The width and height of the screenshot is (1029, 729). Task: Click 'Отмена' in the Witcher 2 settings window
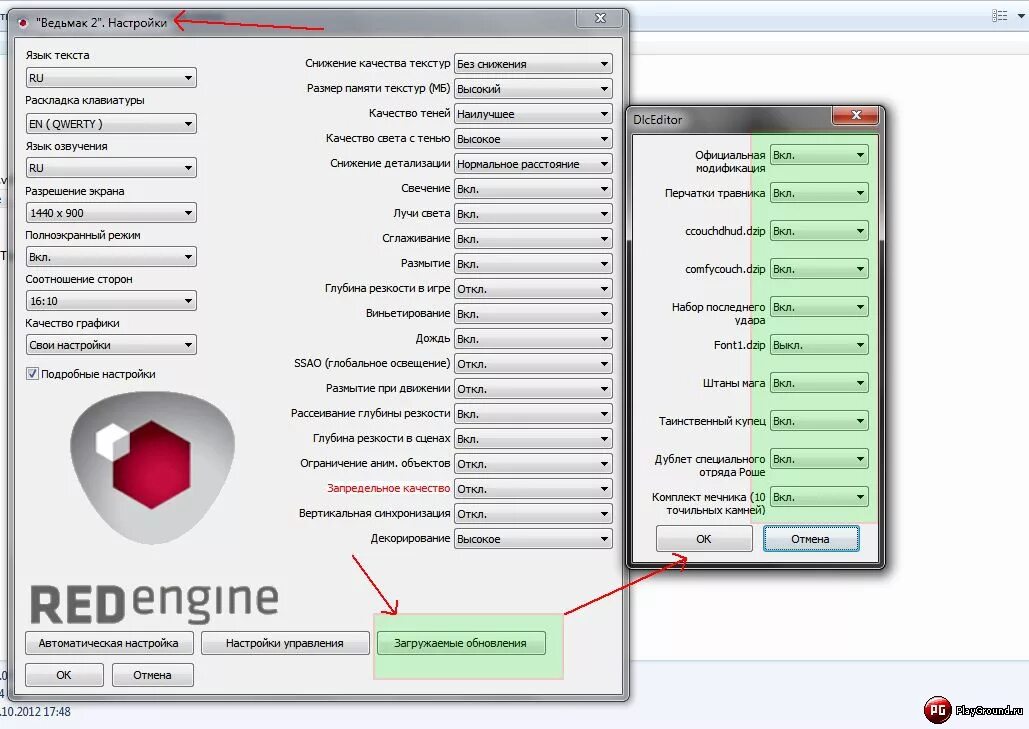pos(152,675)
